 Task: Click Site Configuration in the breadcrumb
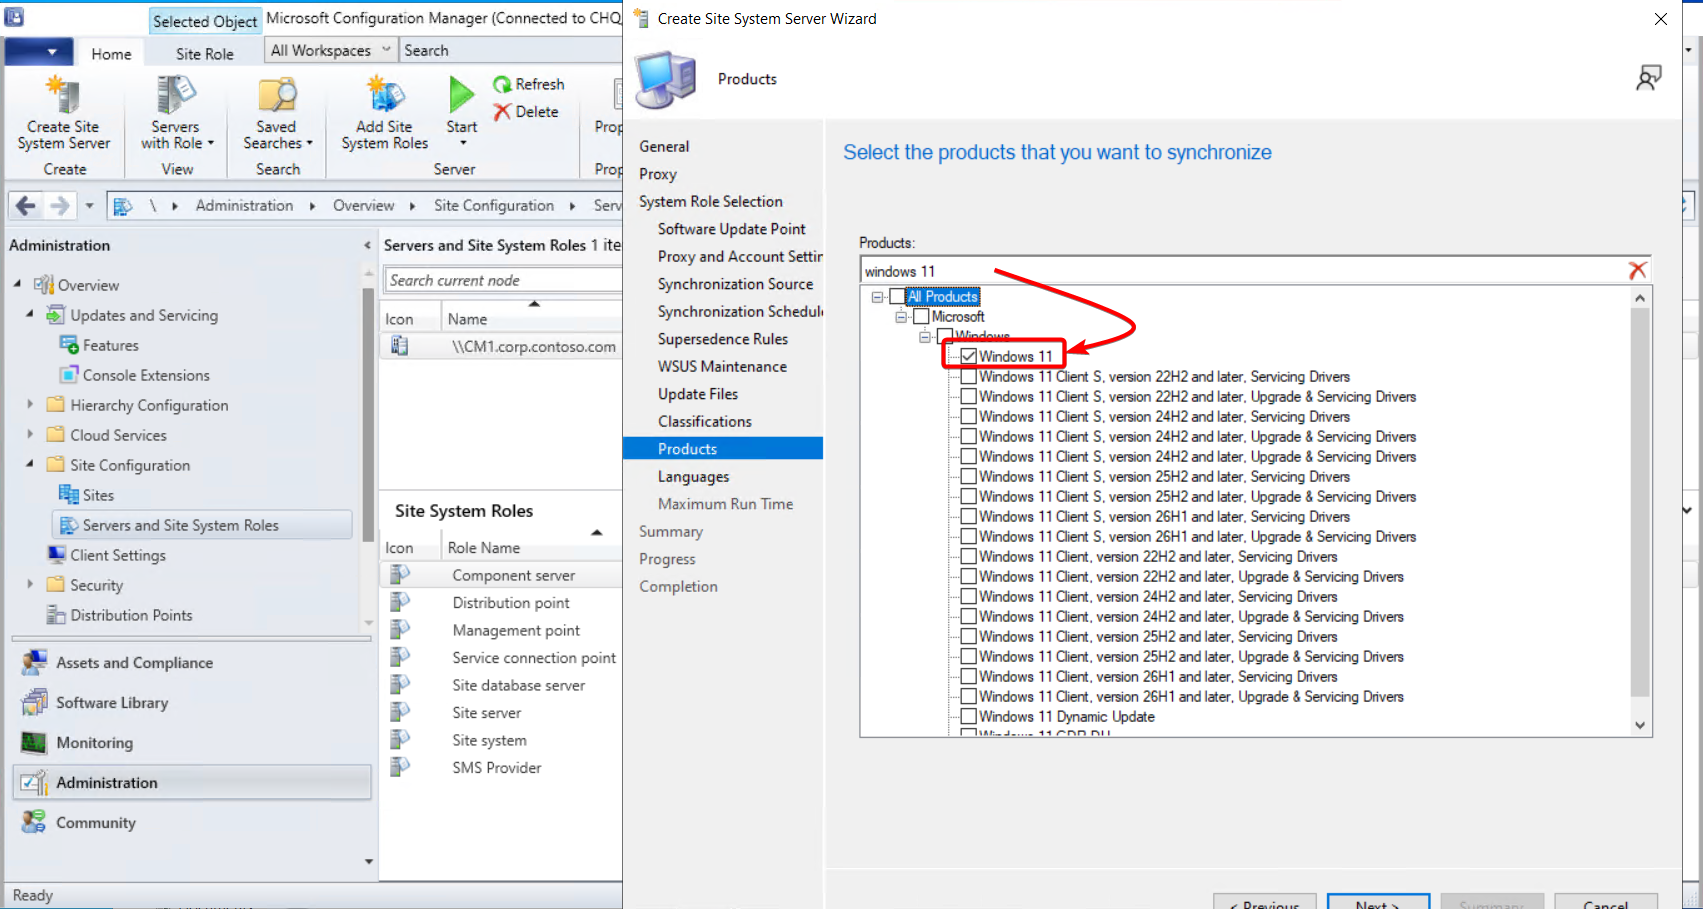(494, 206)
